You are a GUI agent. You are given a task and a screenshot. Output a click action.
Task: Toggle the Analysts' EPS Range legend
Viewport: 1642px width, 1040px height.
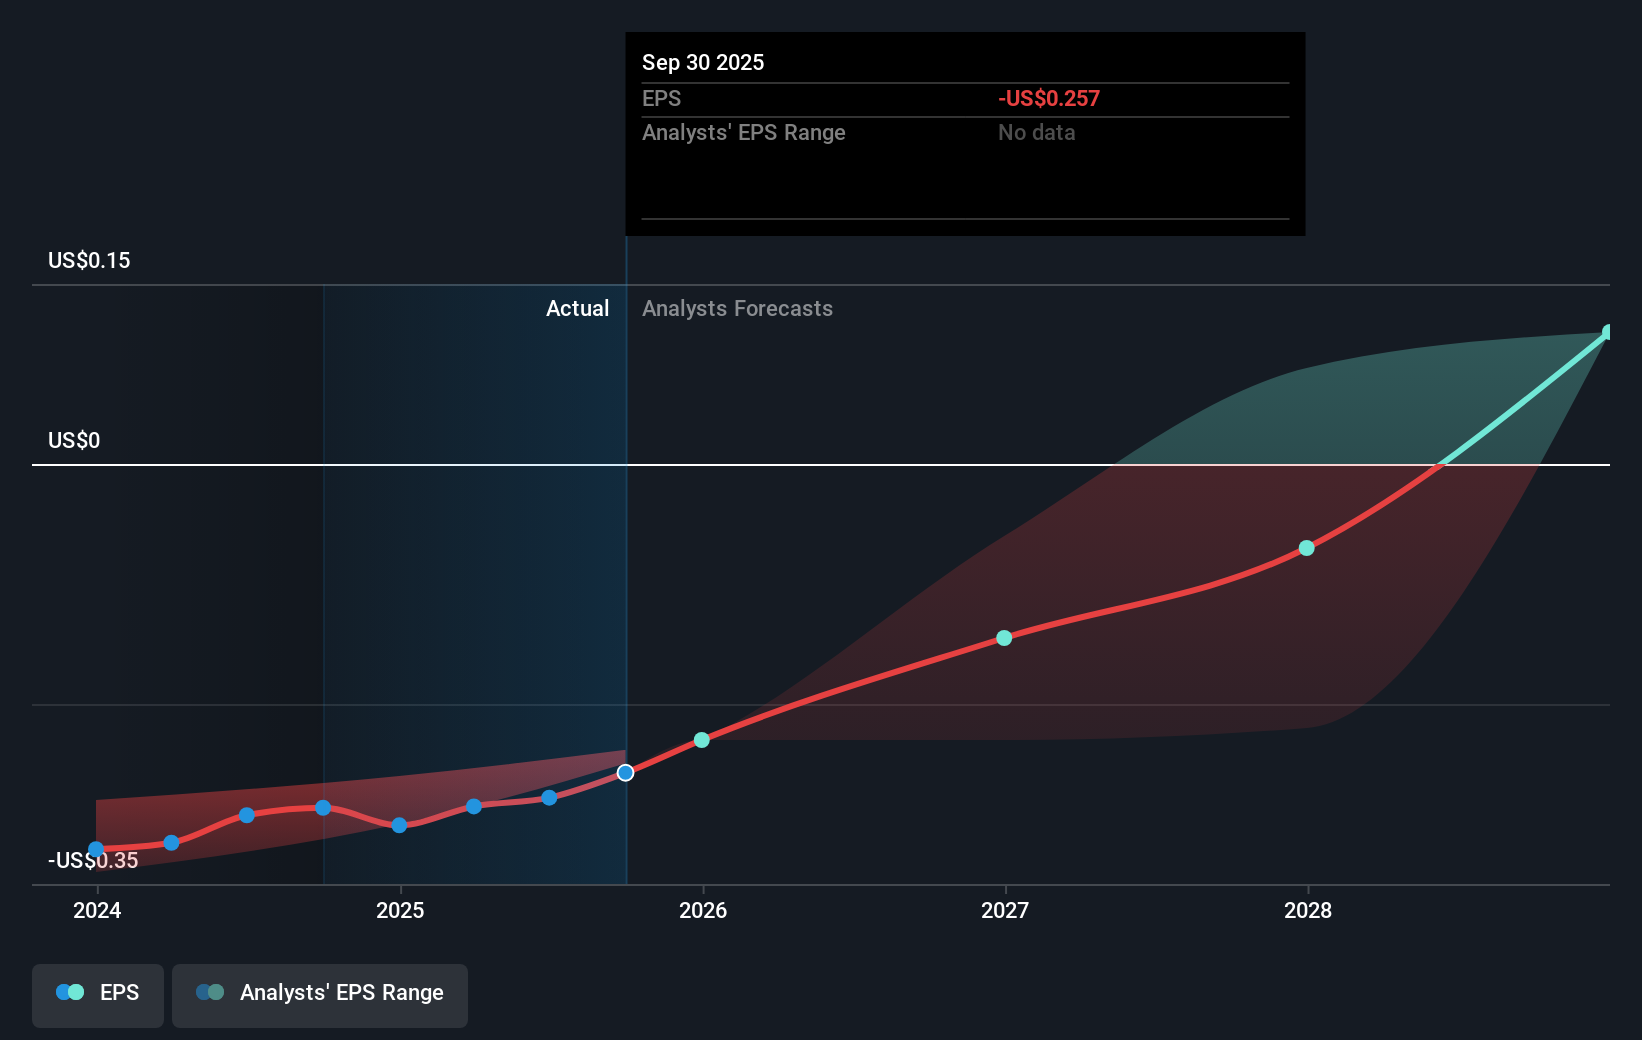320,995
